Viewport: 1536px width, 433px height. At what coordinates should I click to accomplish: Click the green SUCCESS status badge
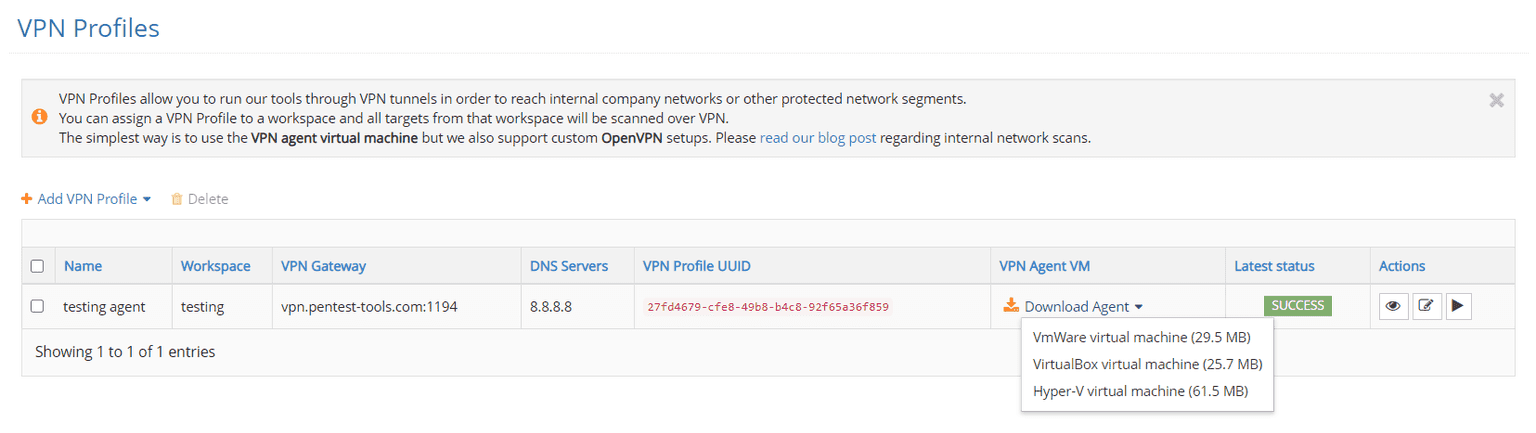click(x=1297, y=306)
